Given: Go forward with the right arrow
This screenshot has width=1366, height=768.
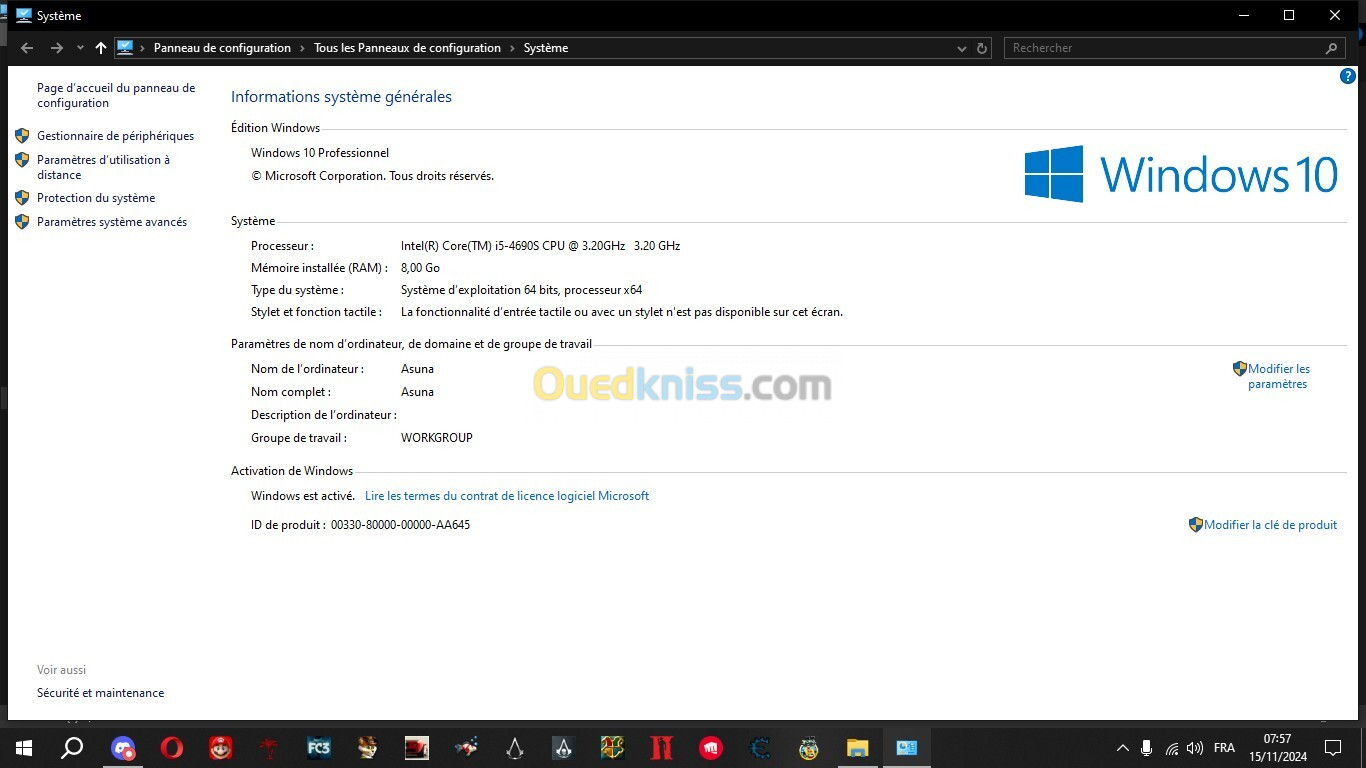Looking at the screenshot, I should pos(57,48).
